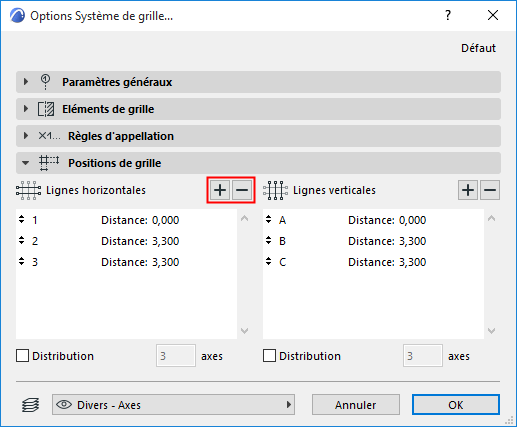Image resolution: width=517 pixels, height=427 pixels.
Task: Expand the Paramètres généraux panel
Action: [x=26, y=82]
